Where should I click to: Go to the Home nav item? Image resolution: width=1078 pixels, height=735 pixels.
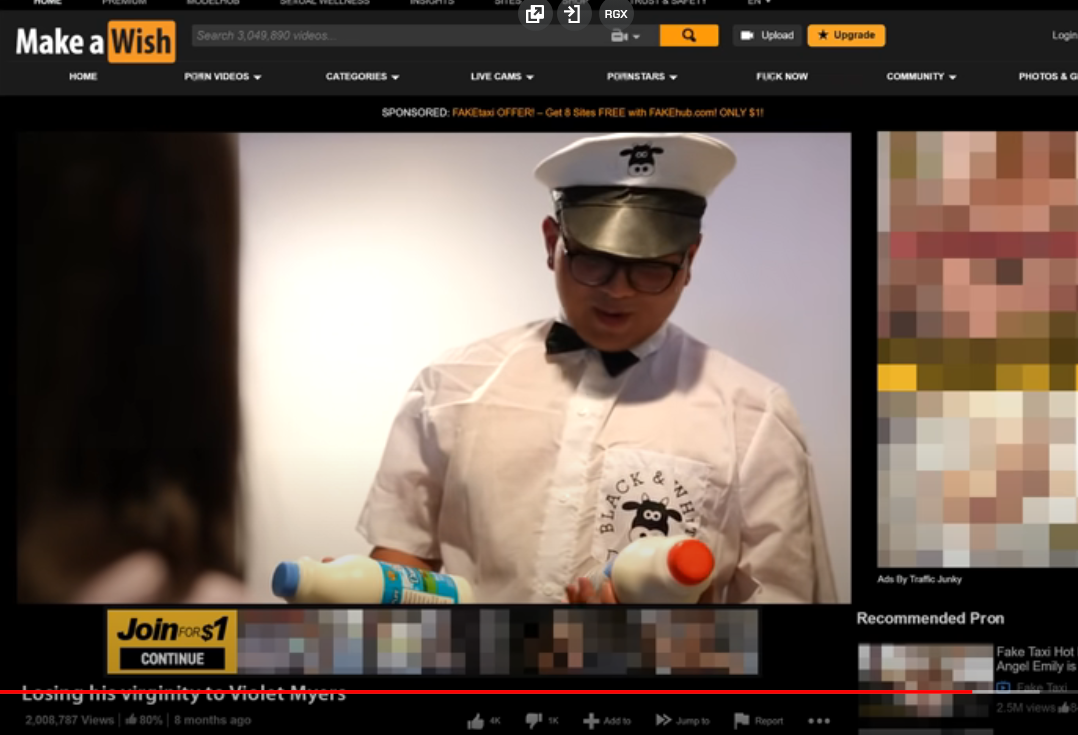coord(83,76)
